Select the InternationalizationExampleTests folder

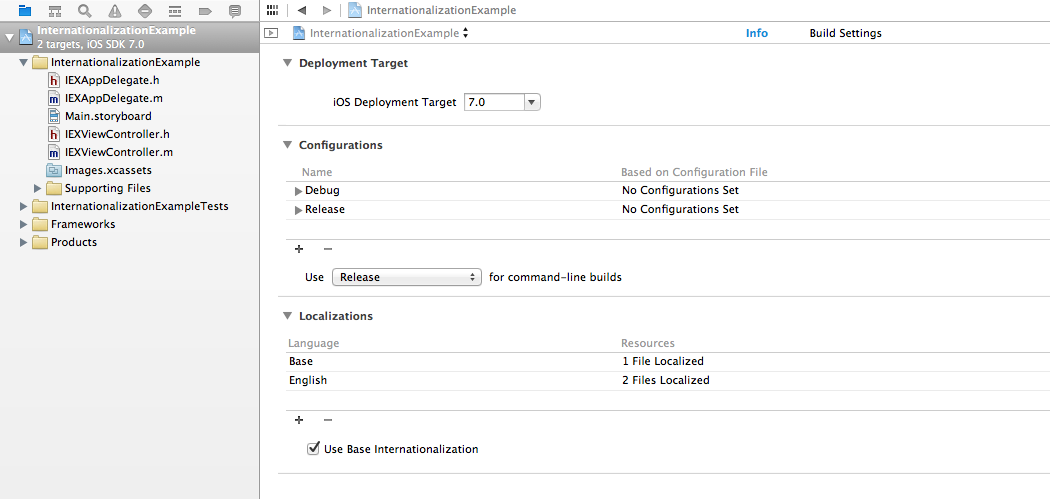click(x=131, y=206)
